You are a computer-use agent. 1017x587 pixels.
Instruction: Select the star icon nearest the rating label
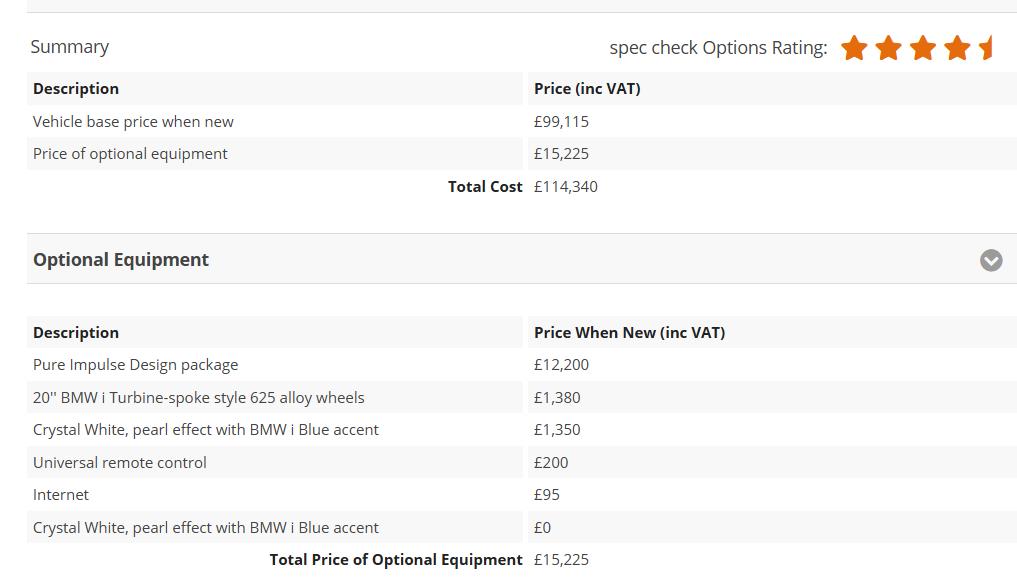[855, 47]
